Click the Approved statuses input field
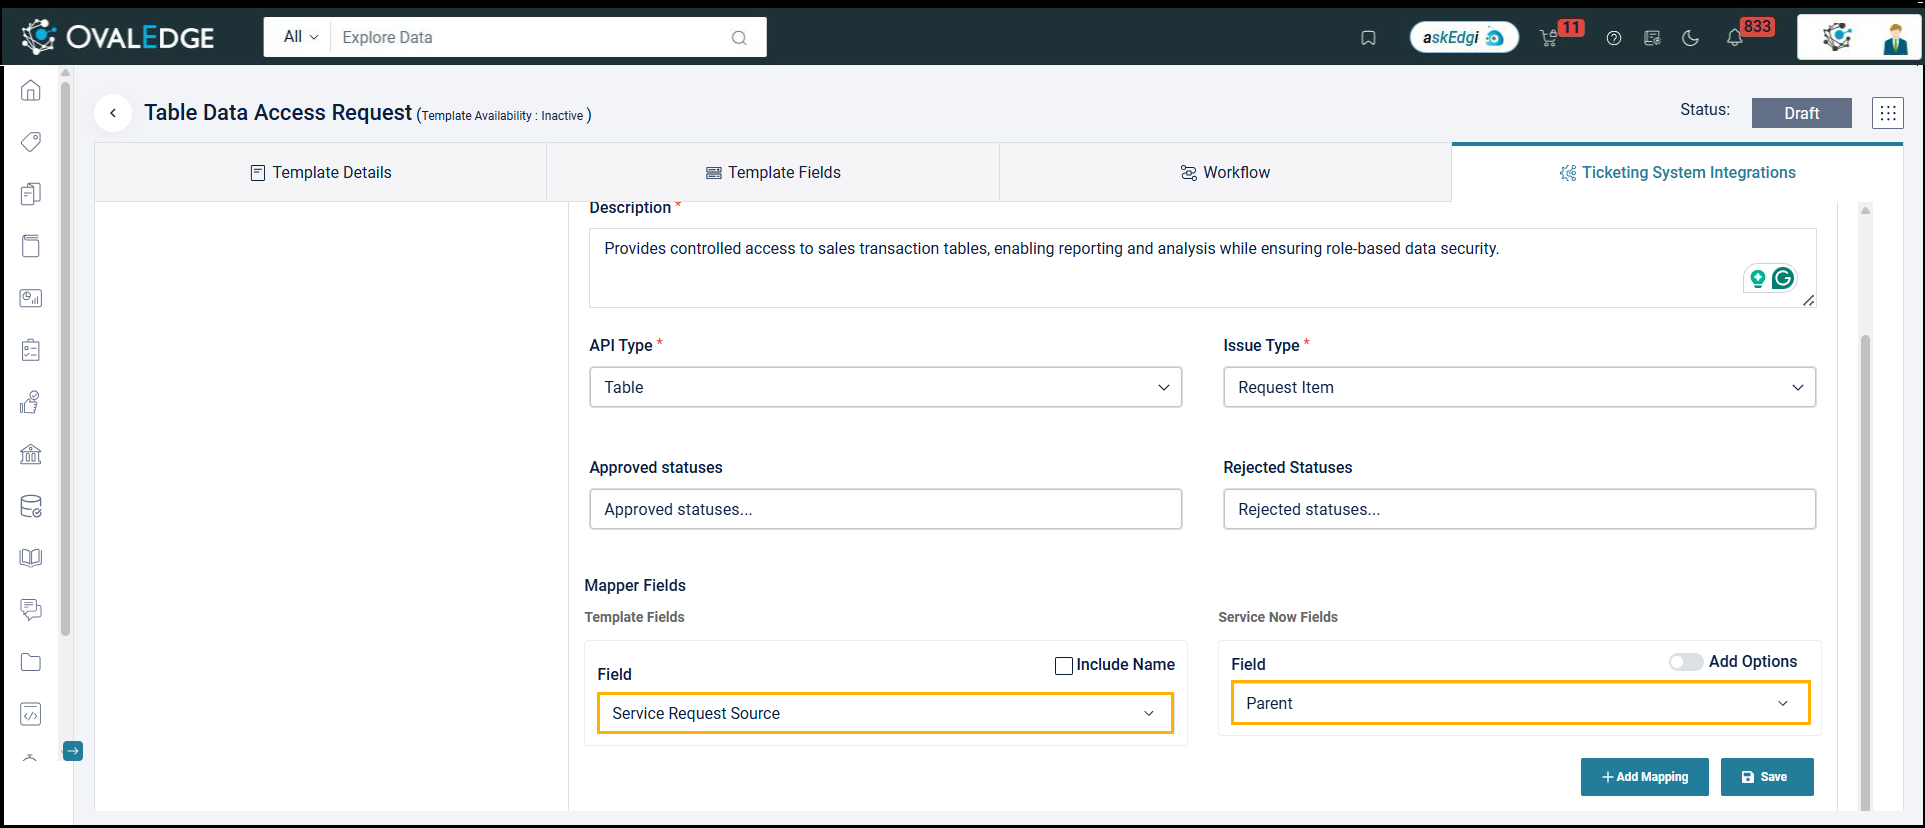The width and height of the screenshot is (1925, 828). pyautogui.click(x=885, y=509)
